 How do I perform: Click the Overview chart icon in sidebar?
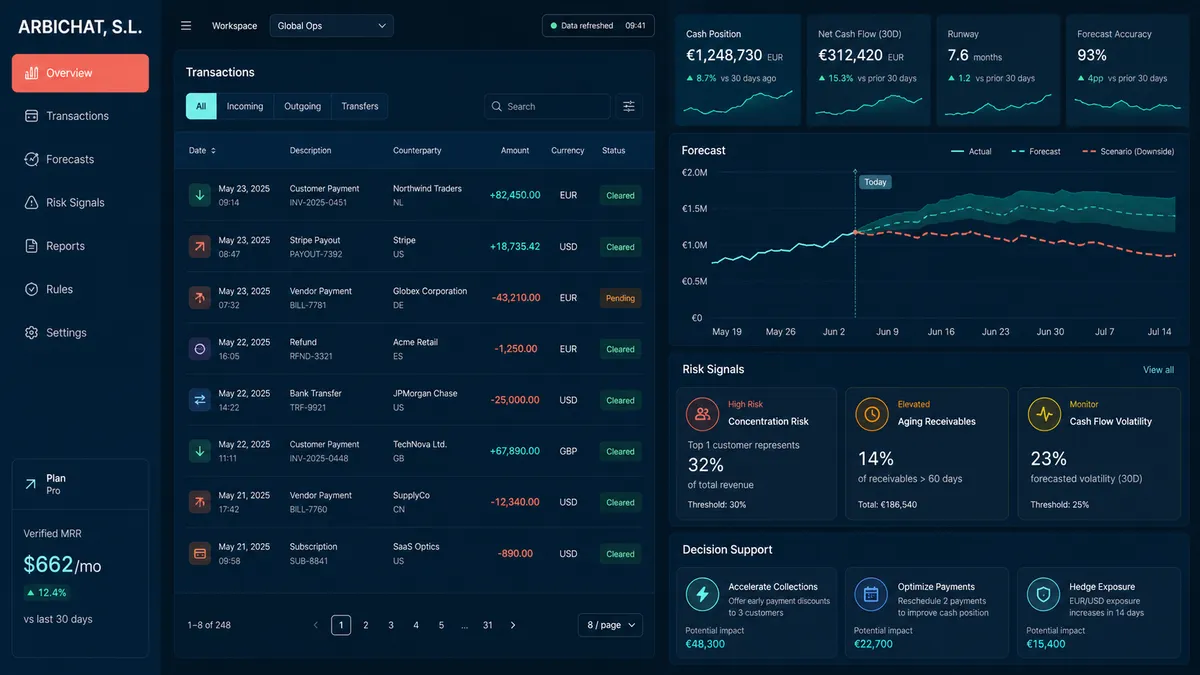[x=31, y=73]
